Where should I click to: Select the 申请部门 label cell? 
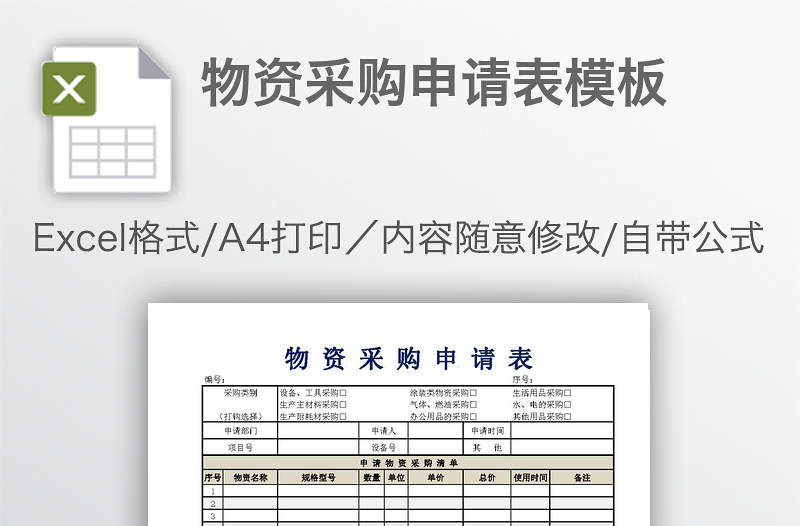pyautogui.click(x=240, y=431)
